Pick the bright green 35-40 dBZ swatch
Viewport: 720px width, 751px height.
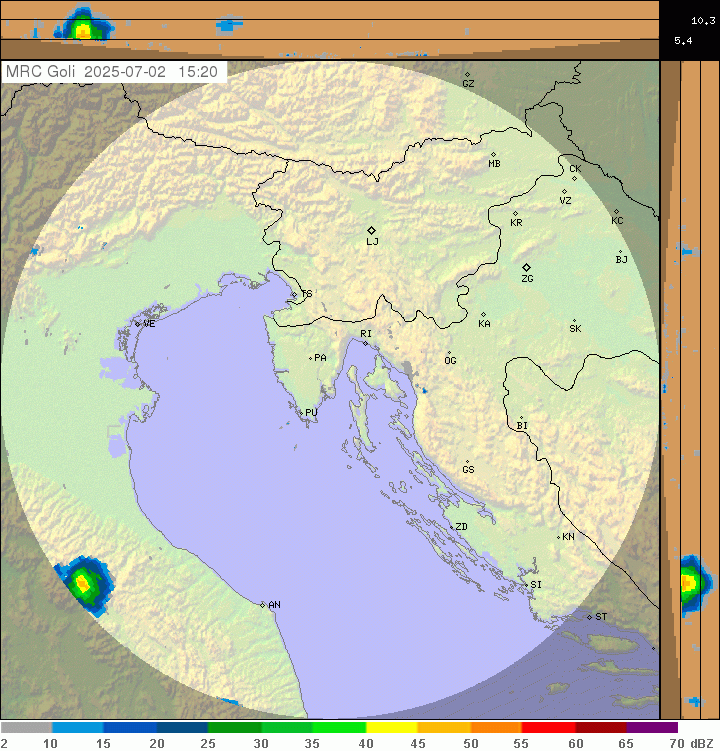click(339, 728)
